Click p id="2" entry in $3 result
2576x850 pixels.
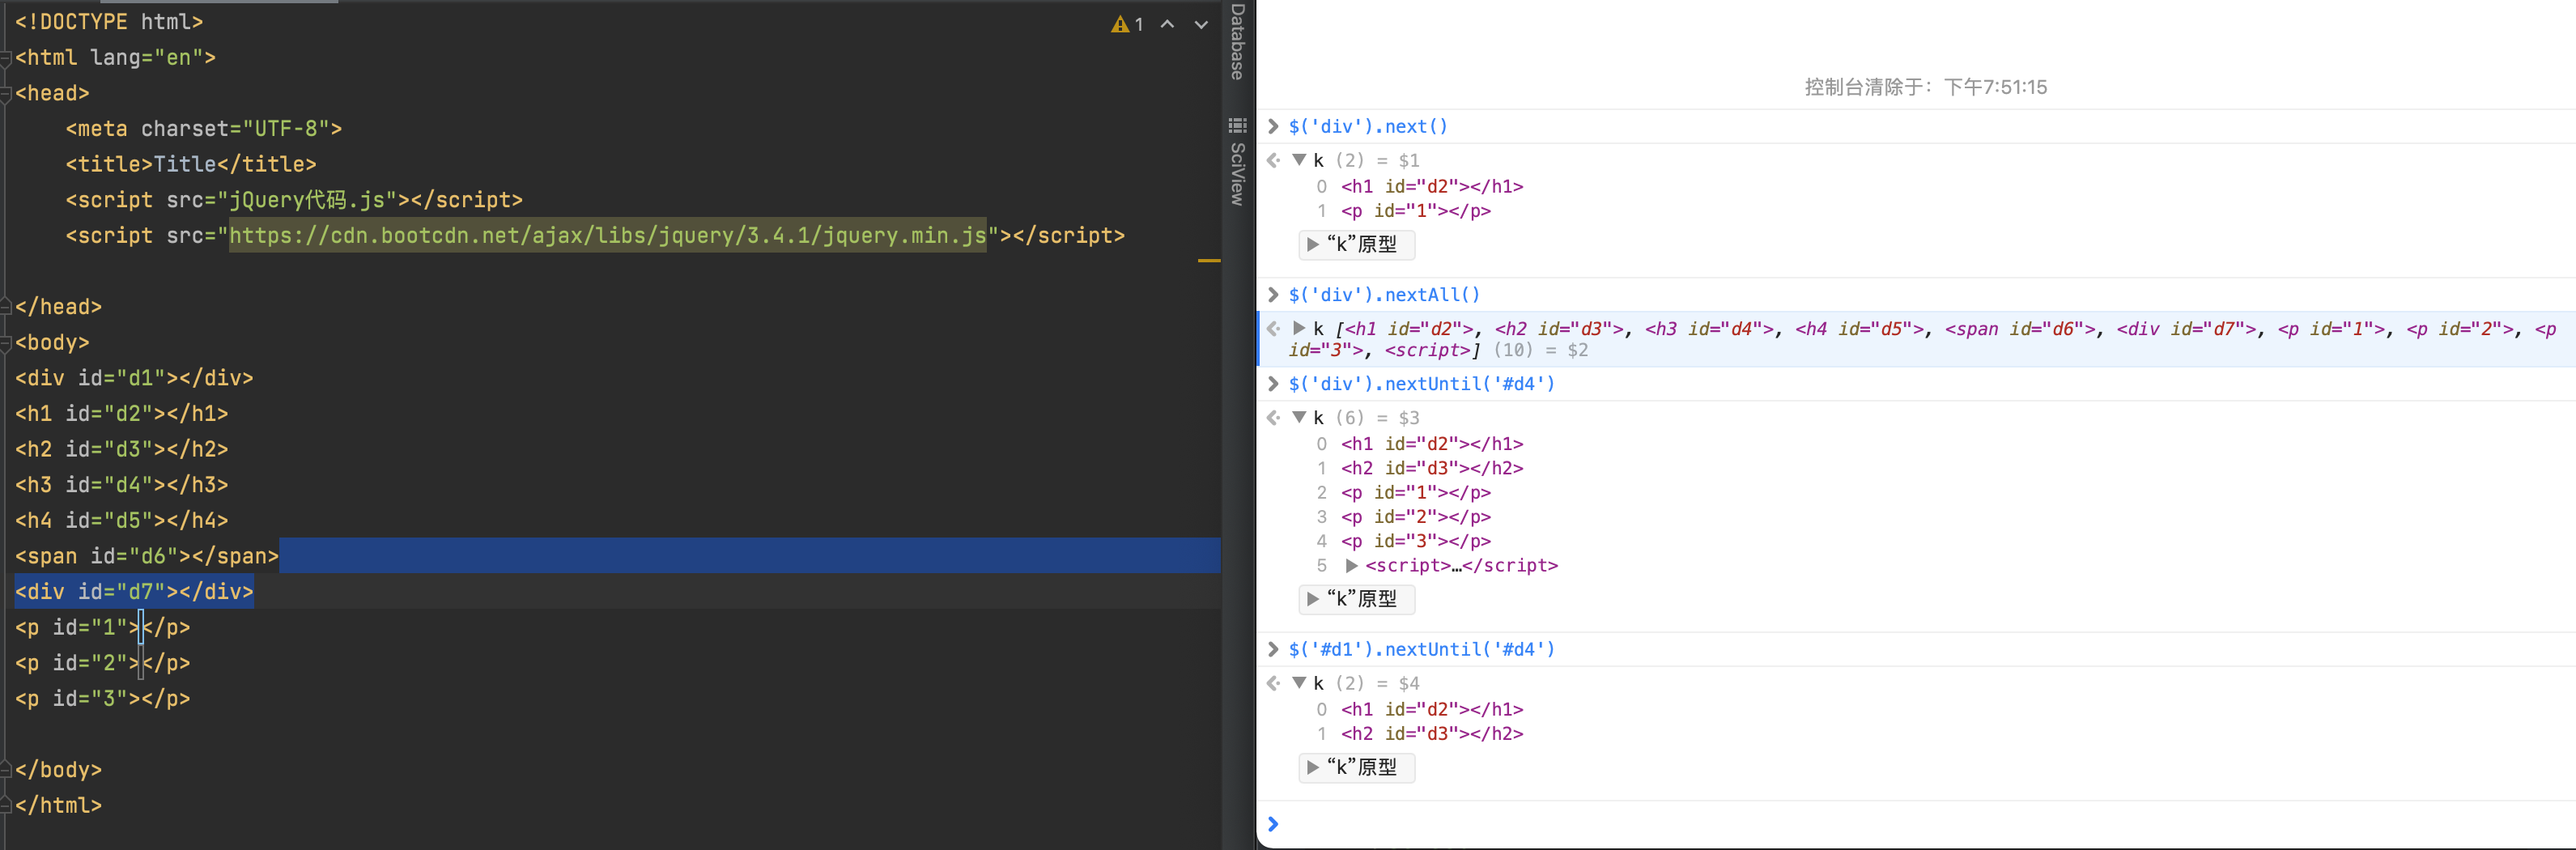coord(1416,517)
